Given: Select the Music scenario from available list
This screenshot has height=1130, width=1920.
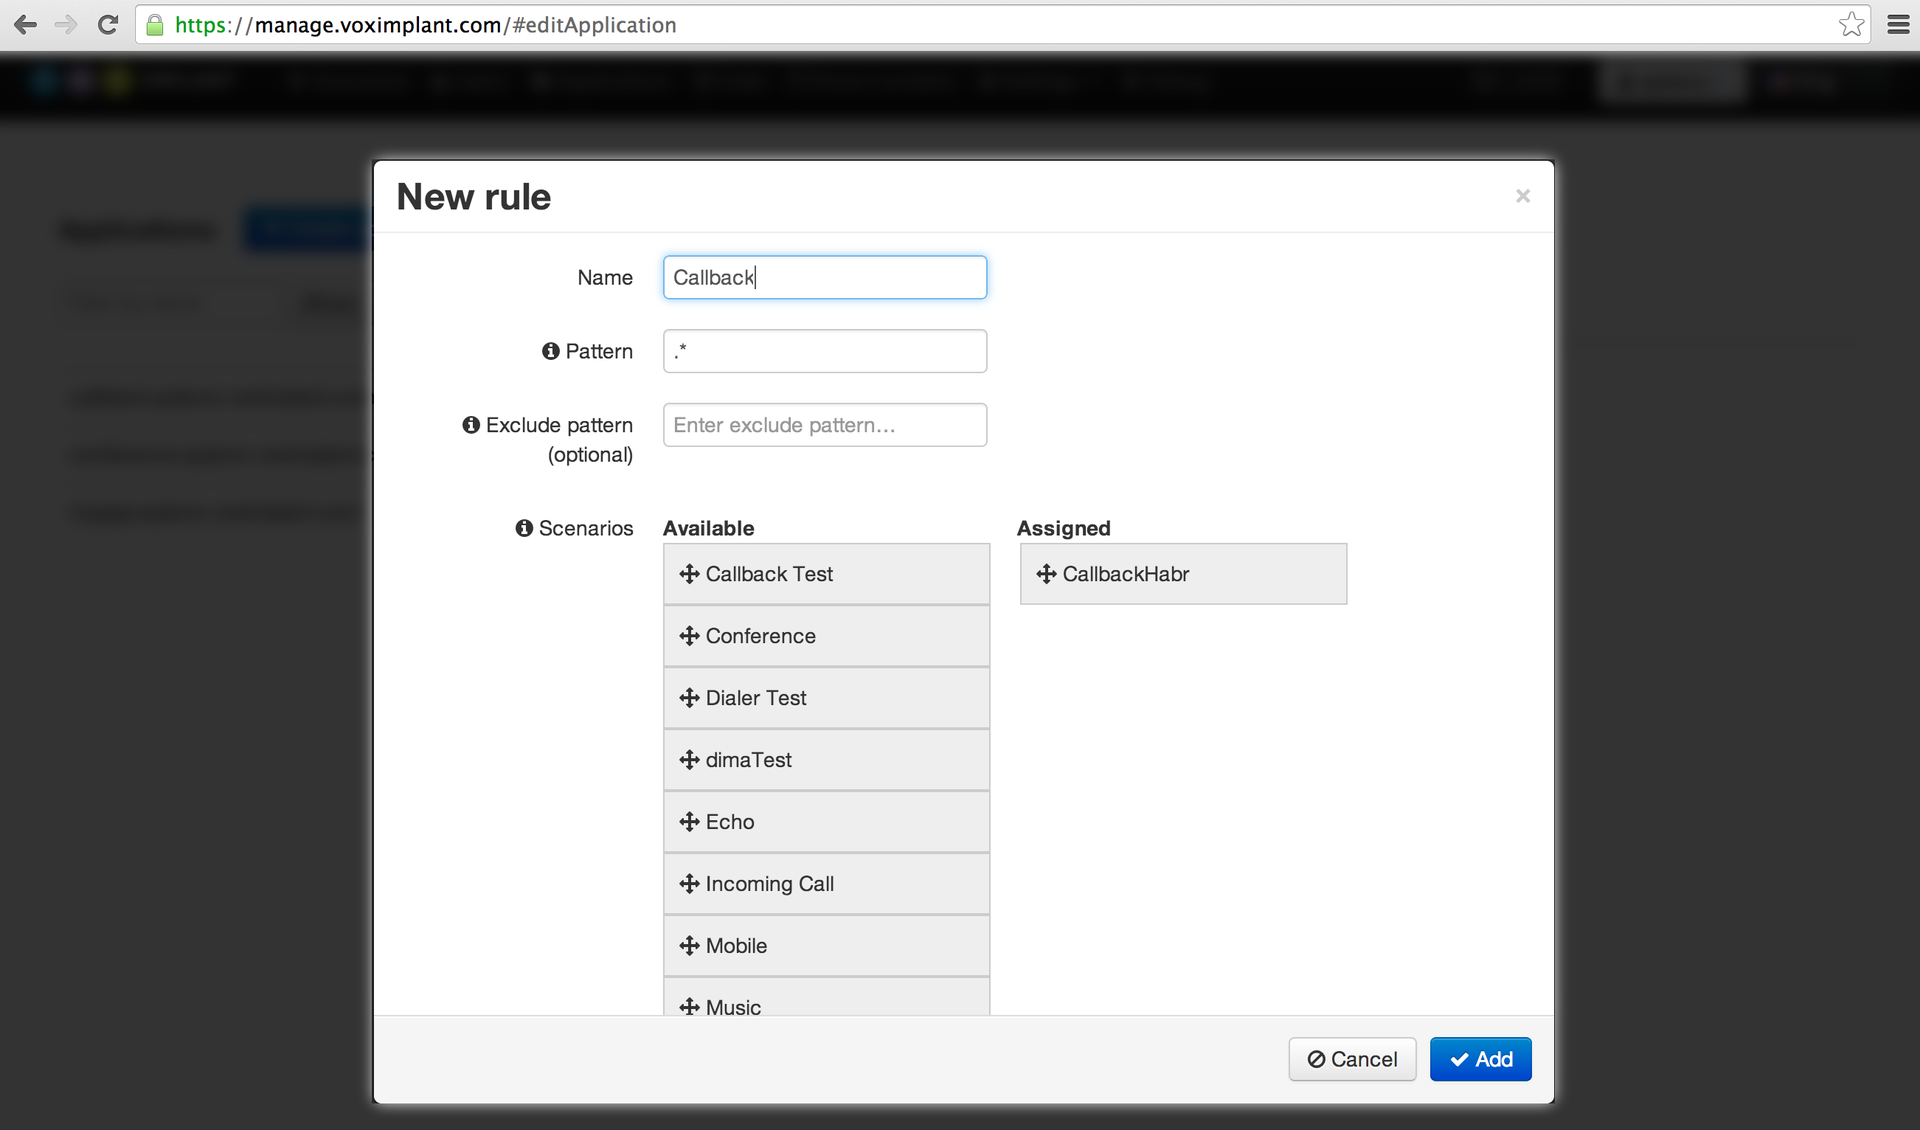Looking at the screenshot, I should [x=826, y=1006].
